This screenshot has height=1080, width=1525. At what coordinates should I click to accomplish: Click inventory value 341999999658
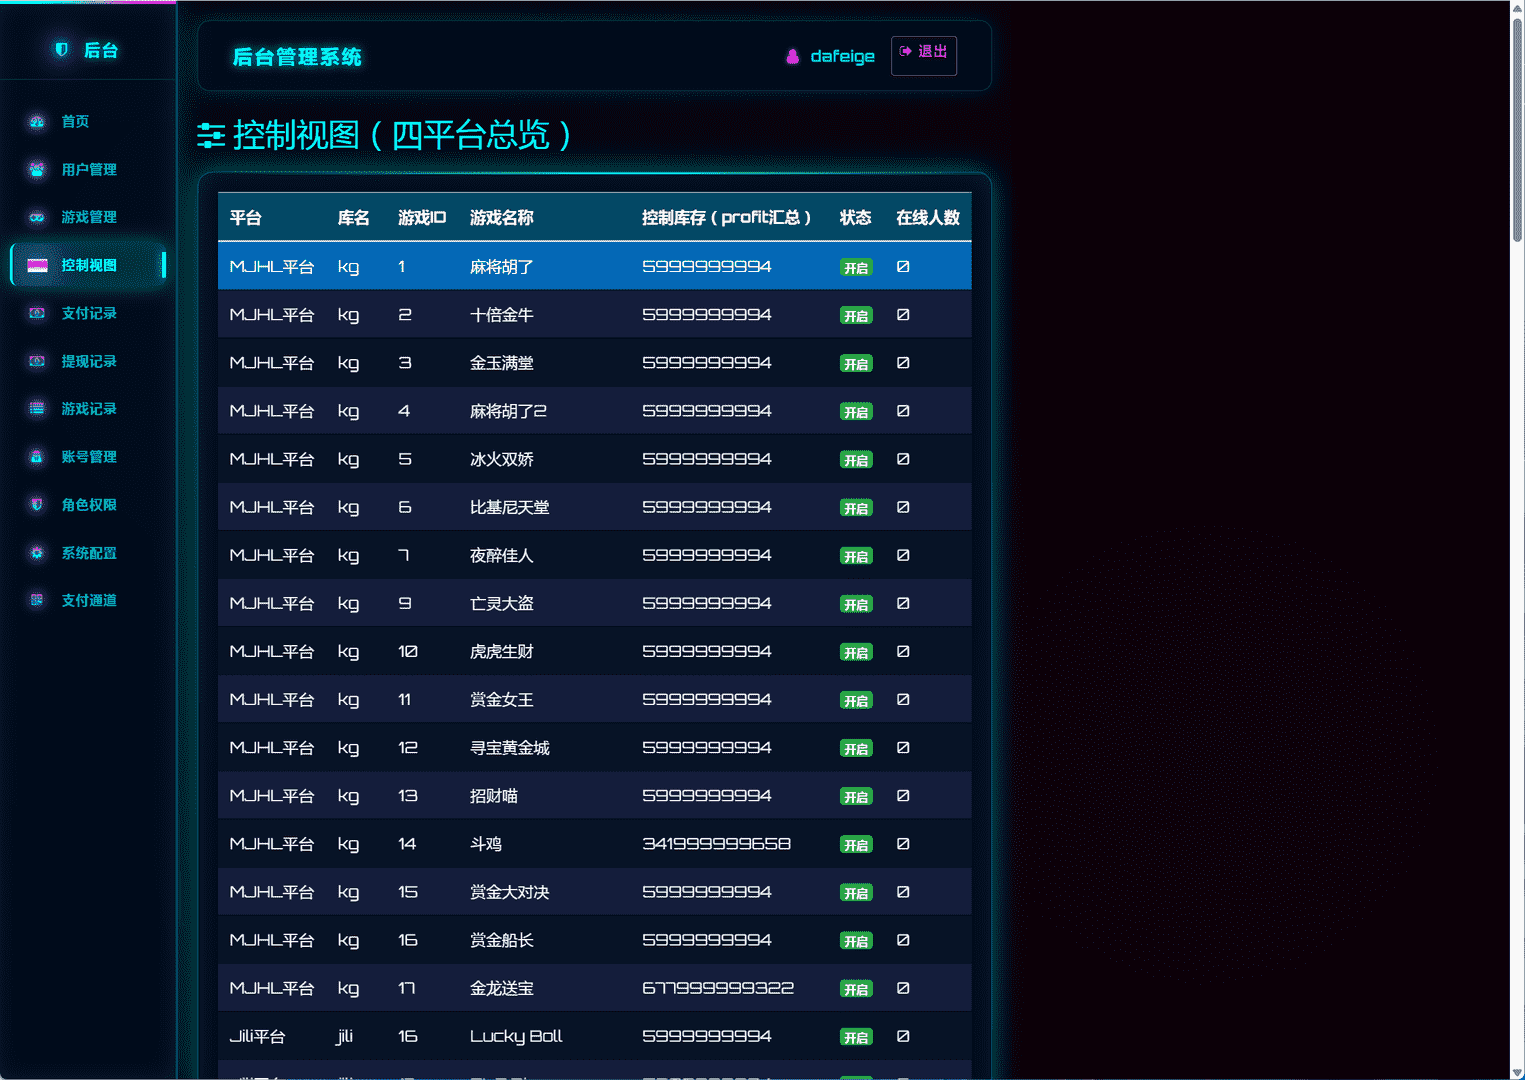716,844
